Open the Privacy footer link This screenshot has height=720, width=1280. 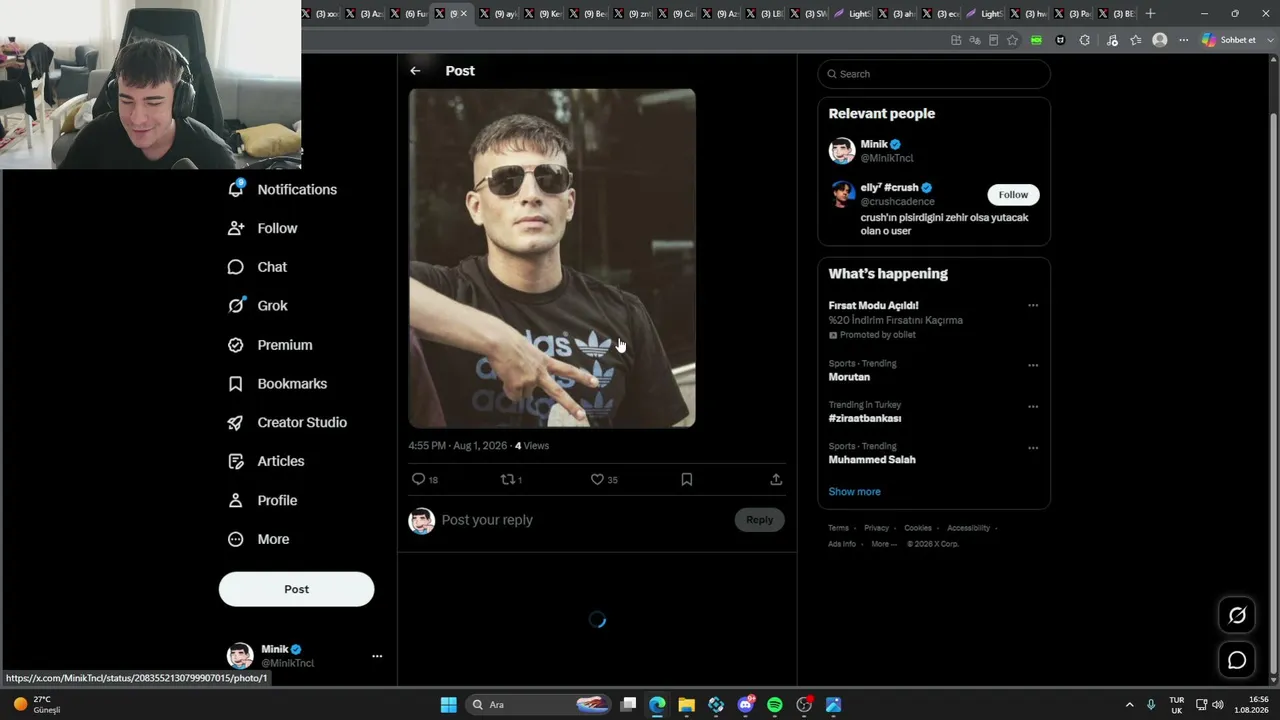(x=876, y=528)
